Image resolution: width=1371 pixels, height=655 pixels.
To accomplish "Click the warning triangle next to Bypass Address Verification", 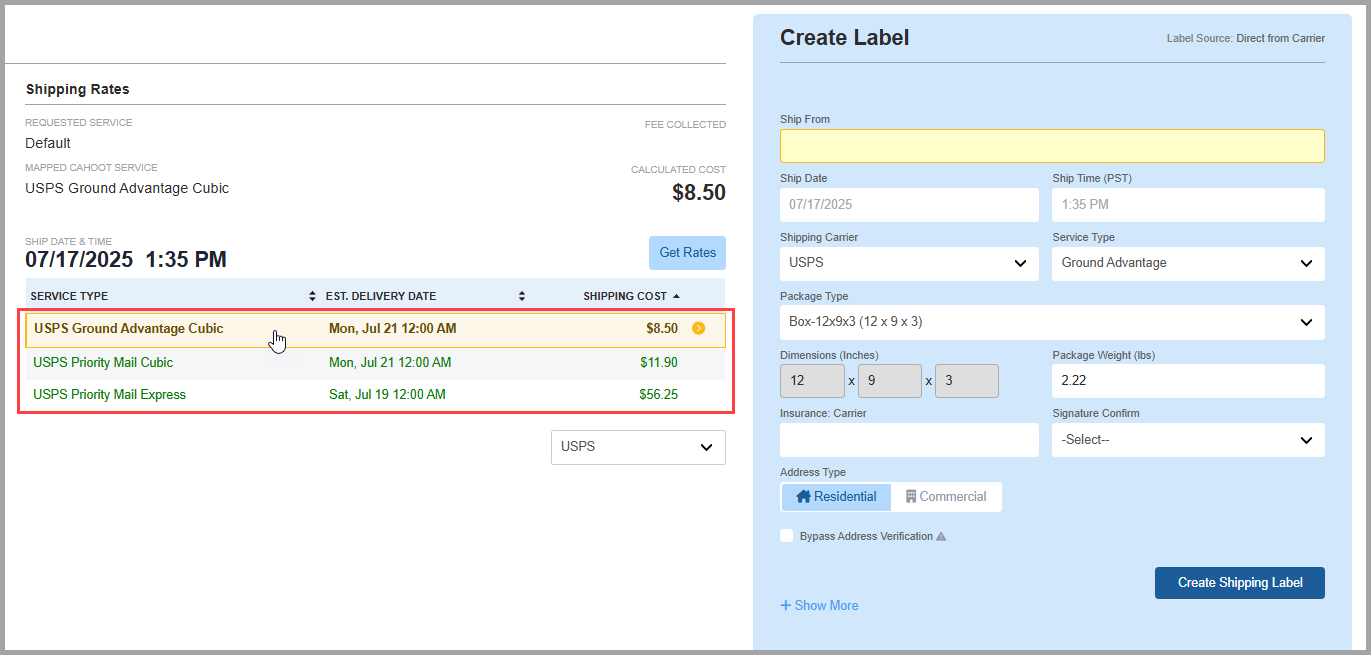I will (941, 537).
